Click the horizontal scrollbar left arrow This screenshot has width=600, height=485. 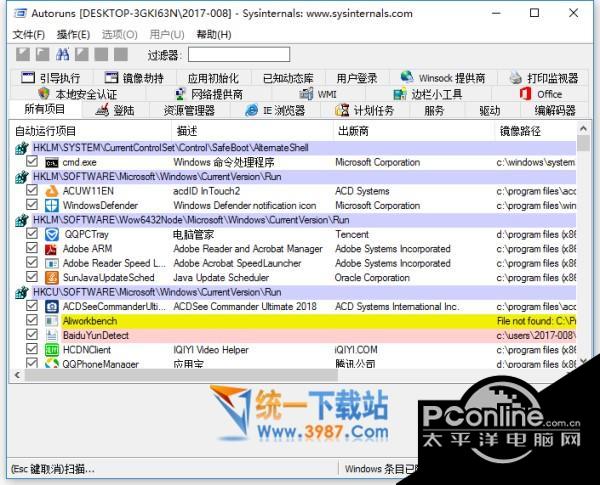click(x=17, y=375)
